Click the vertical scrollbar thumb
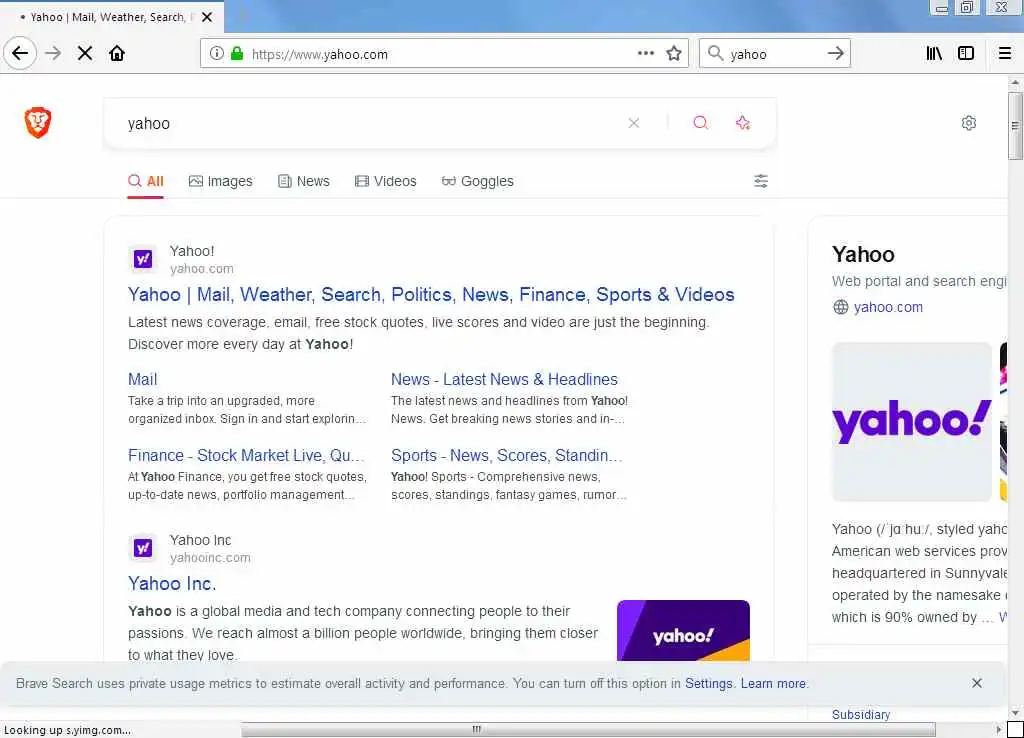Image resolution: width=1024 pixels, height=738 pixels. [1014, 125]
